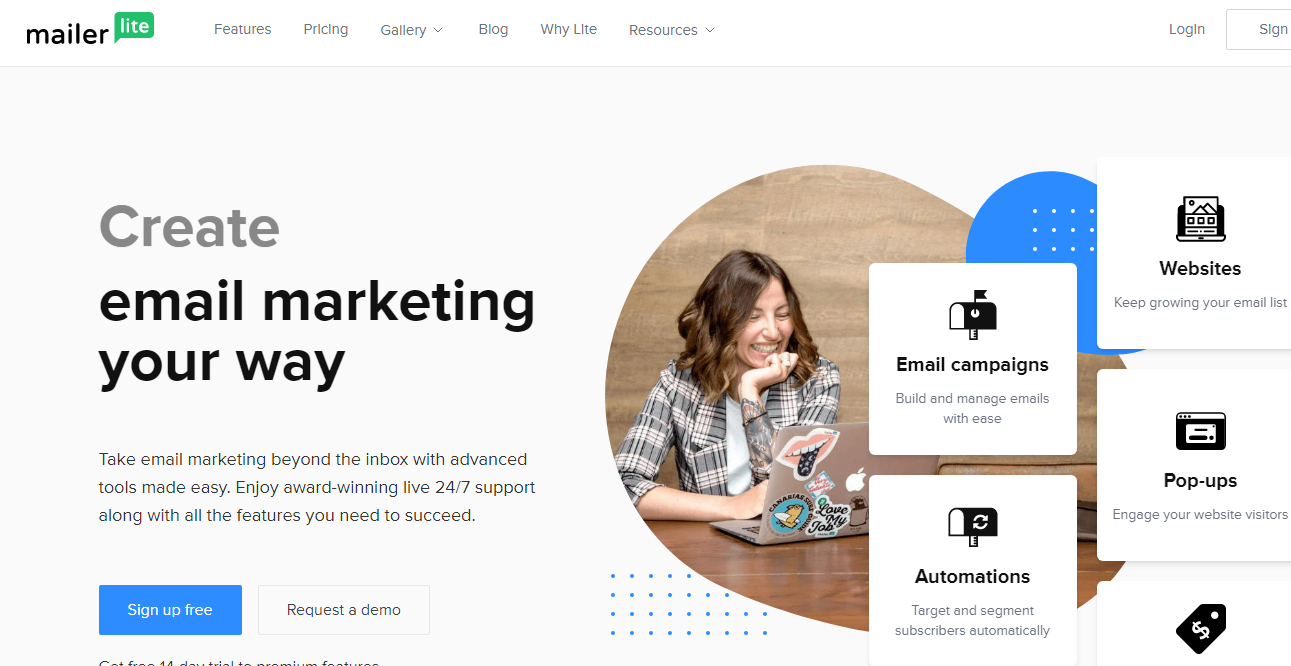This screenshot has height=666, width=1291.
Task: Click the MailerLite logo
Action: click(90, 29)
